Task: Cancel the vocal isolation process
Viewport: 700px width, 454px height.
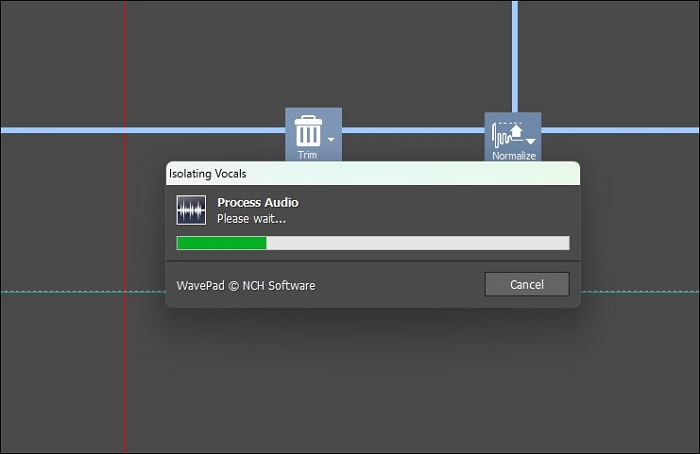Action: click(526, 285)
